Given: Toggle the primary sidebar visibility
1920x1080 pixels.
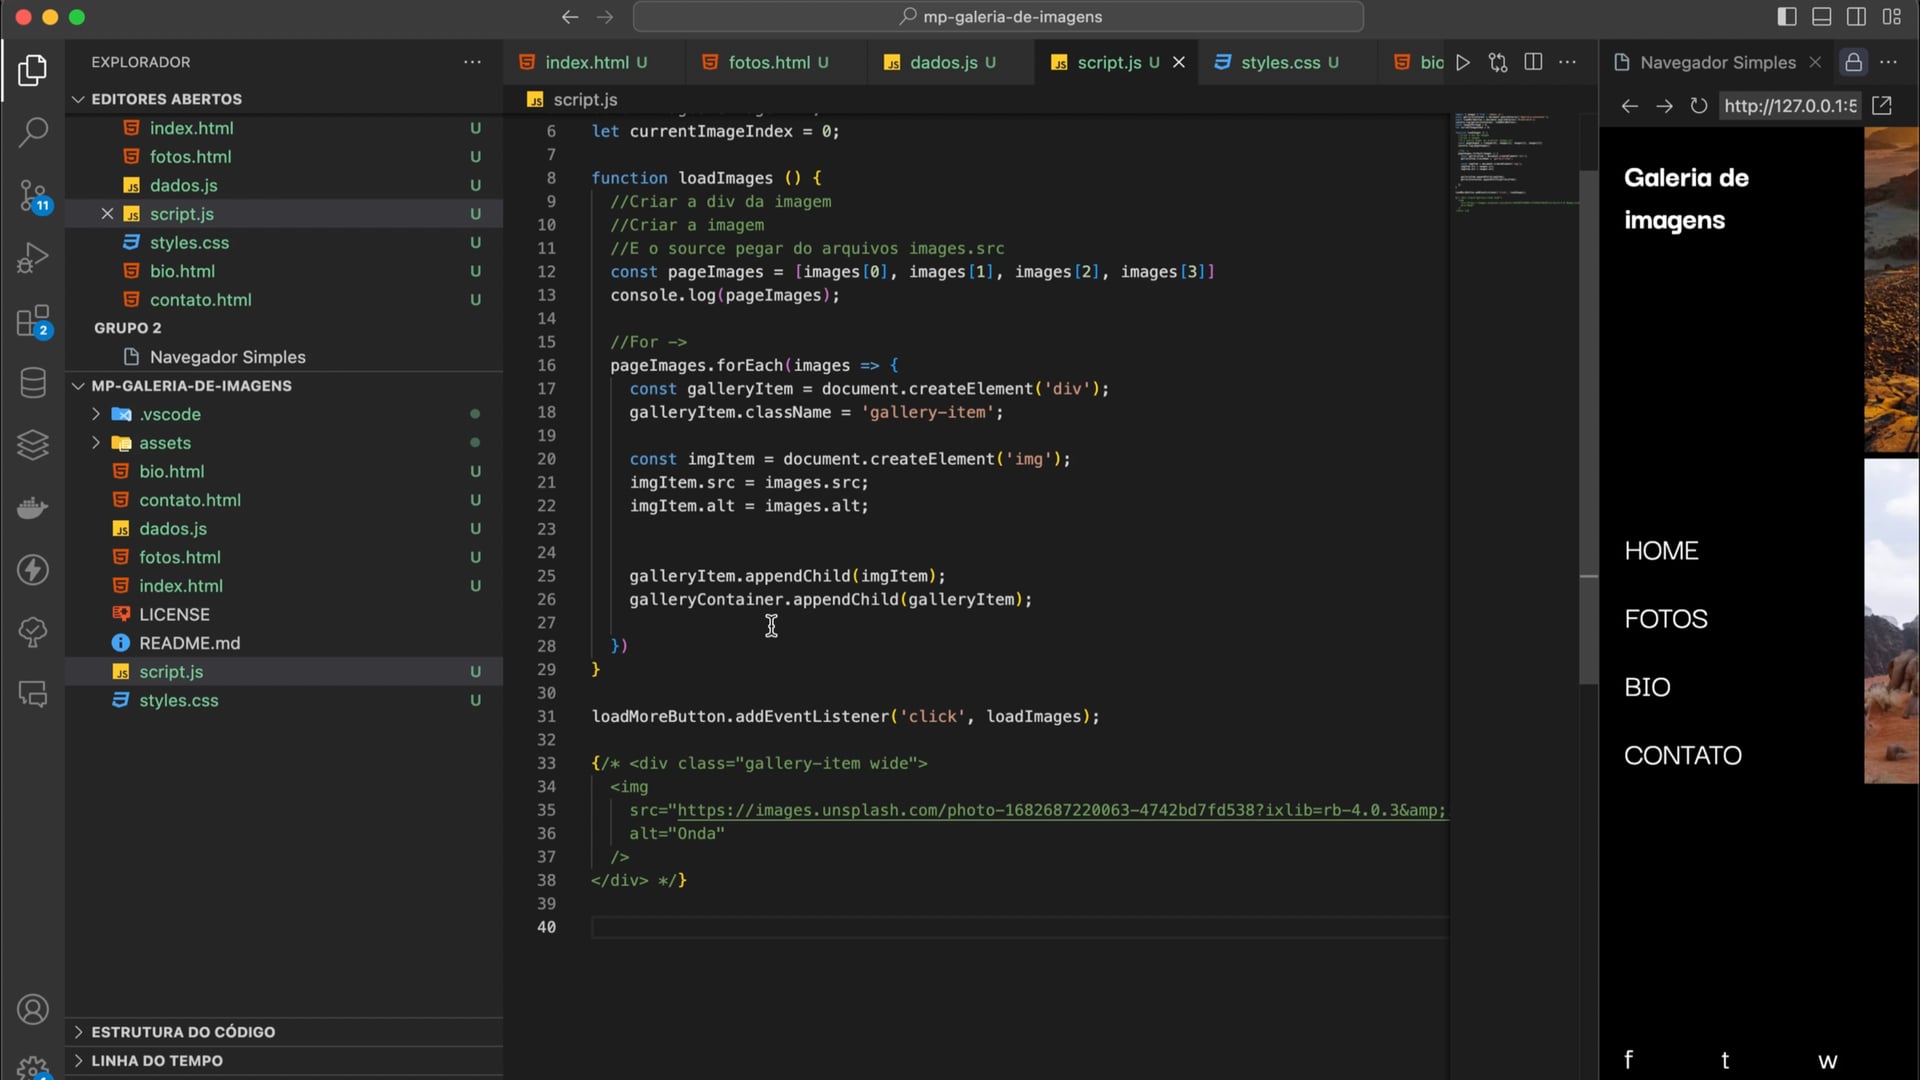Looking at the screenshot, I should pyautogui.click(x=1787, y=17).
